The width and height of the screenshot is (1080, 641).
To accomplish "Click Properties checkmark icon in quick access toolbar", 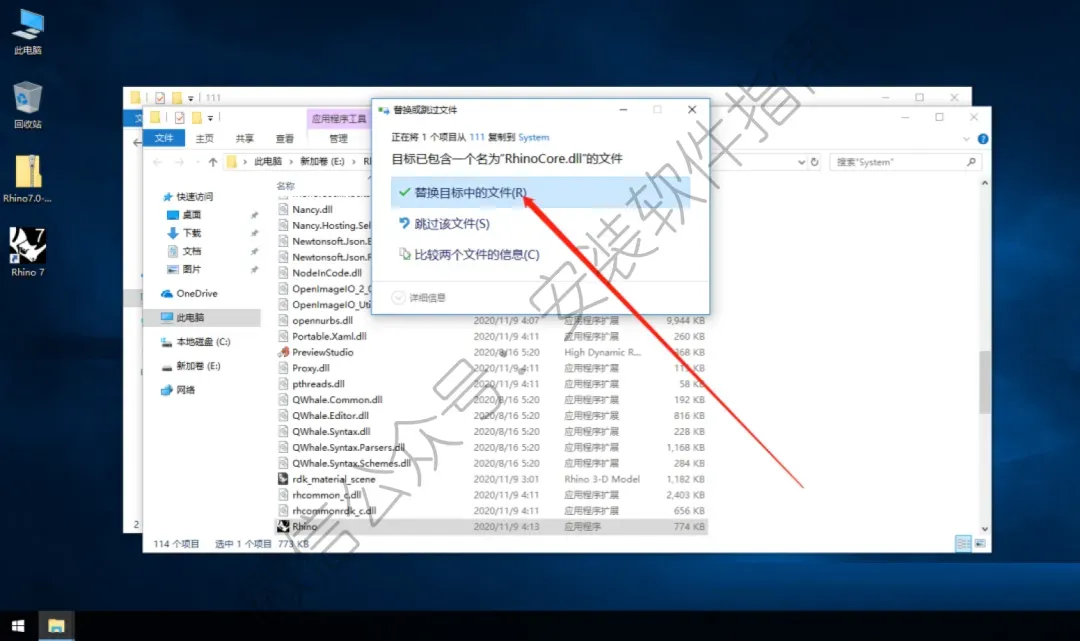I will click(179, 118).
